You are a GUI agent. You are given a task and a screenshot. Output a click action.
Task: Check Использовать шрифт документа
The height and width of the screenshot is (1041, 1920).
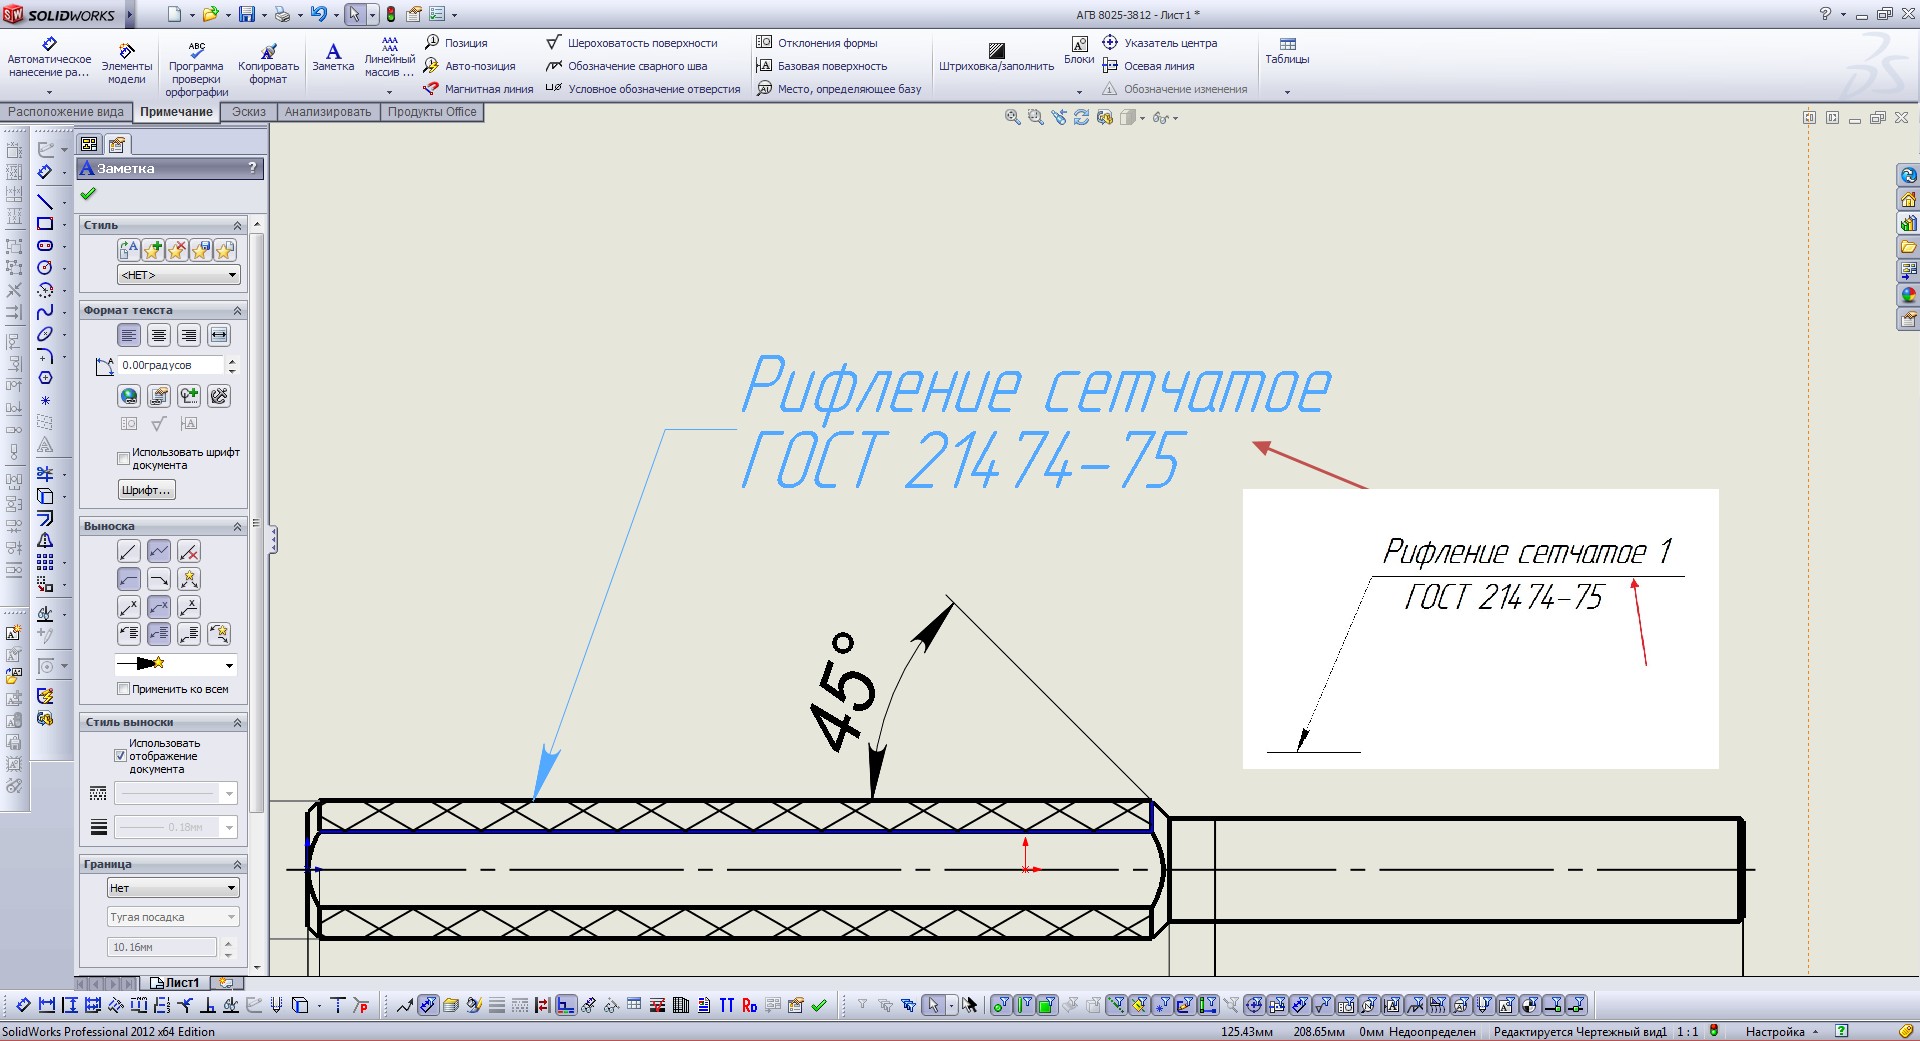(x=123, y=458)
